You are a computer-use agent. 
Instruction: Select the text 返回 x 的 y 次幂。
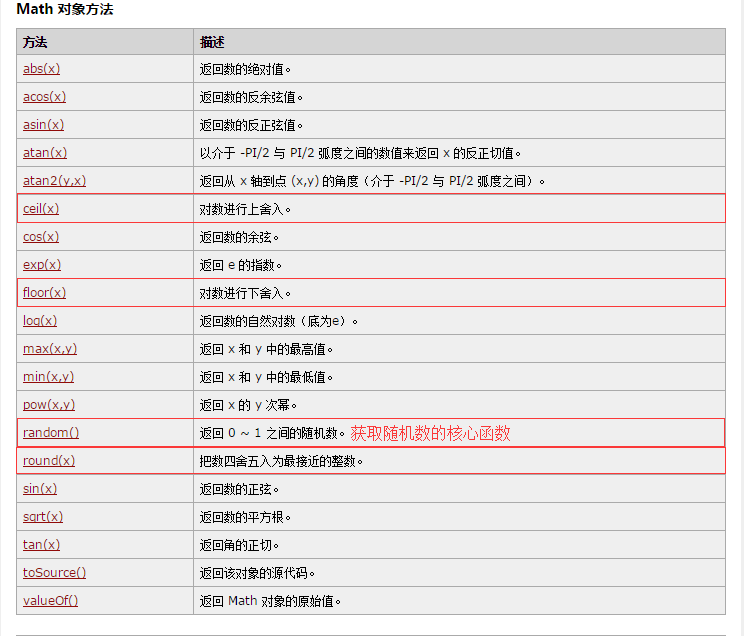[248, 405]
